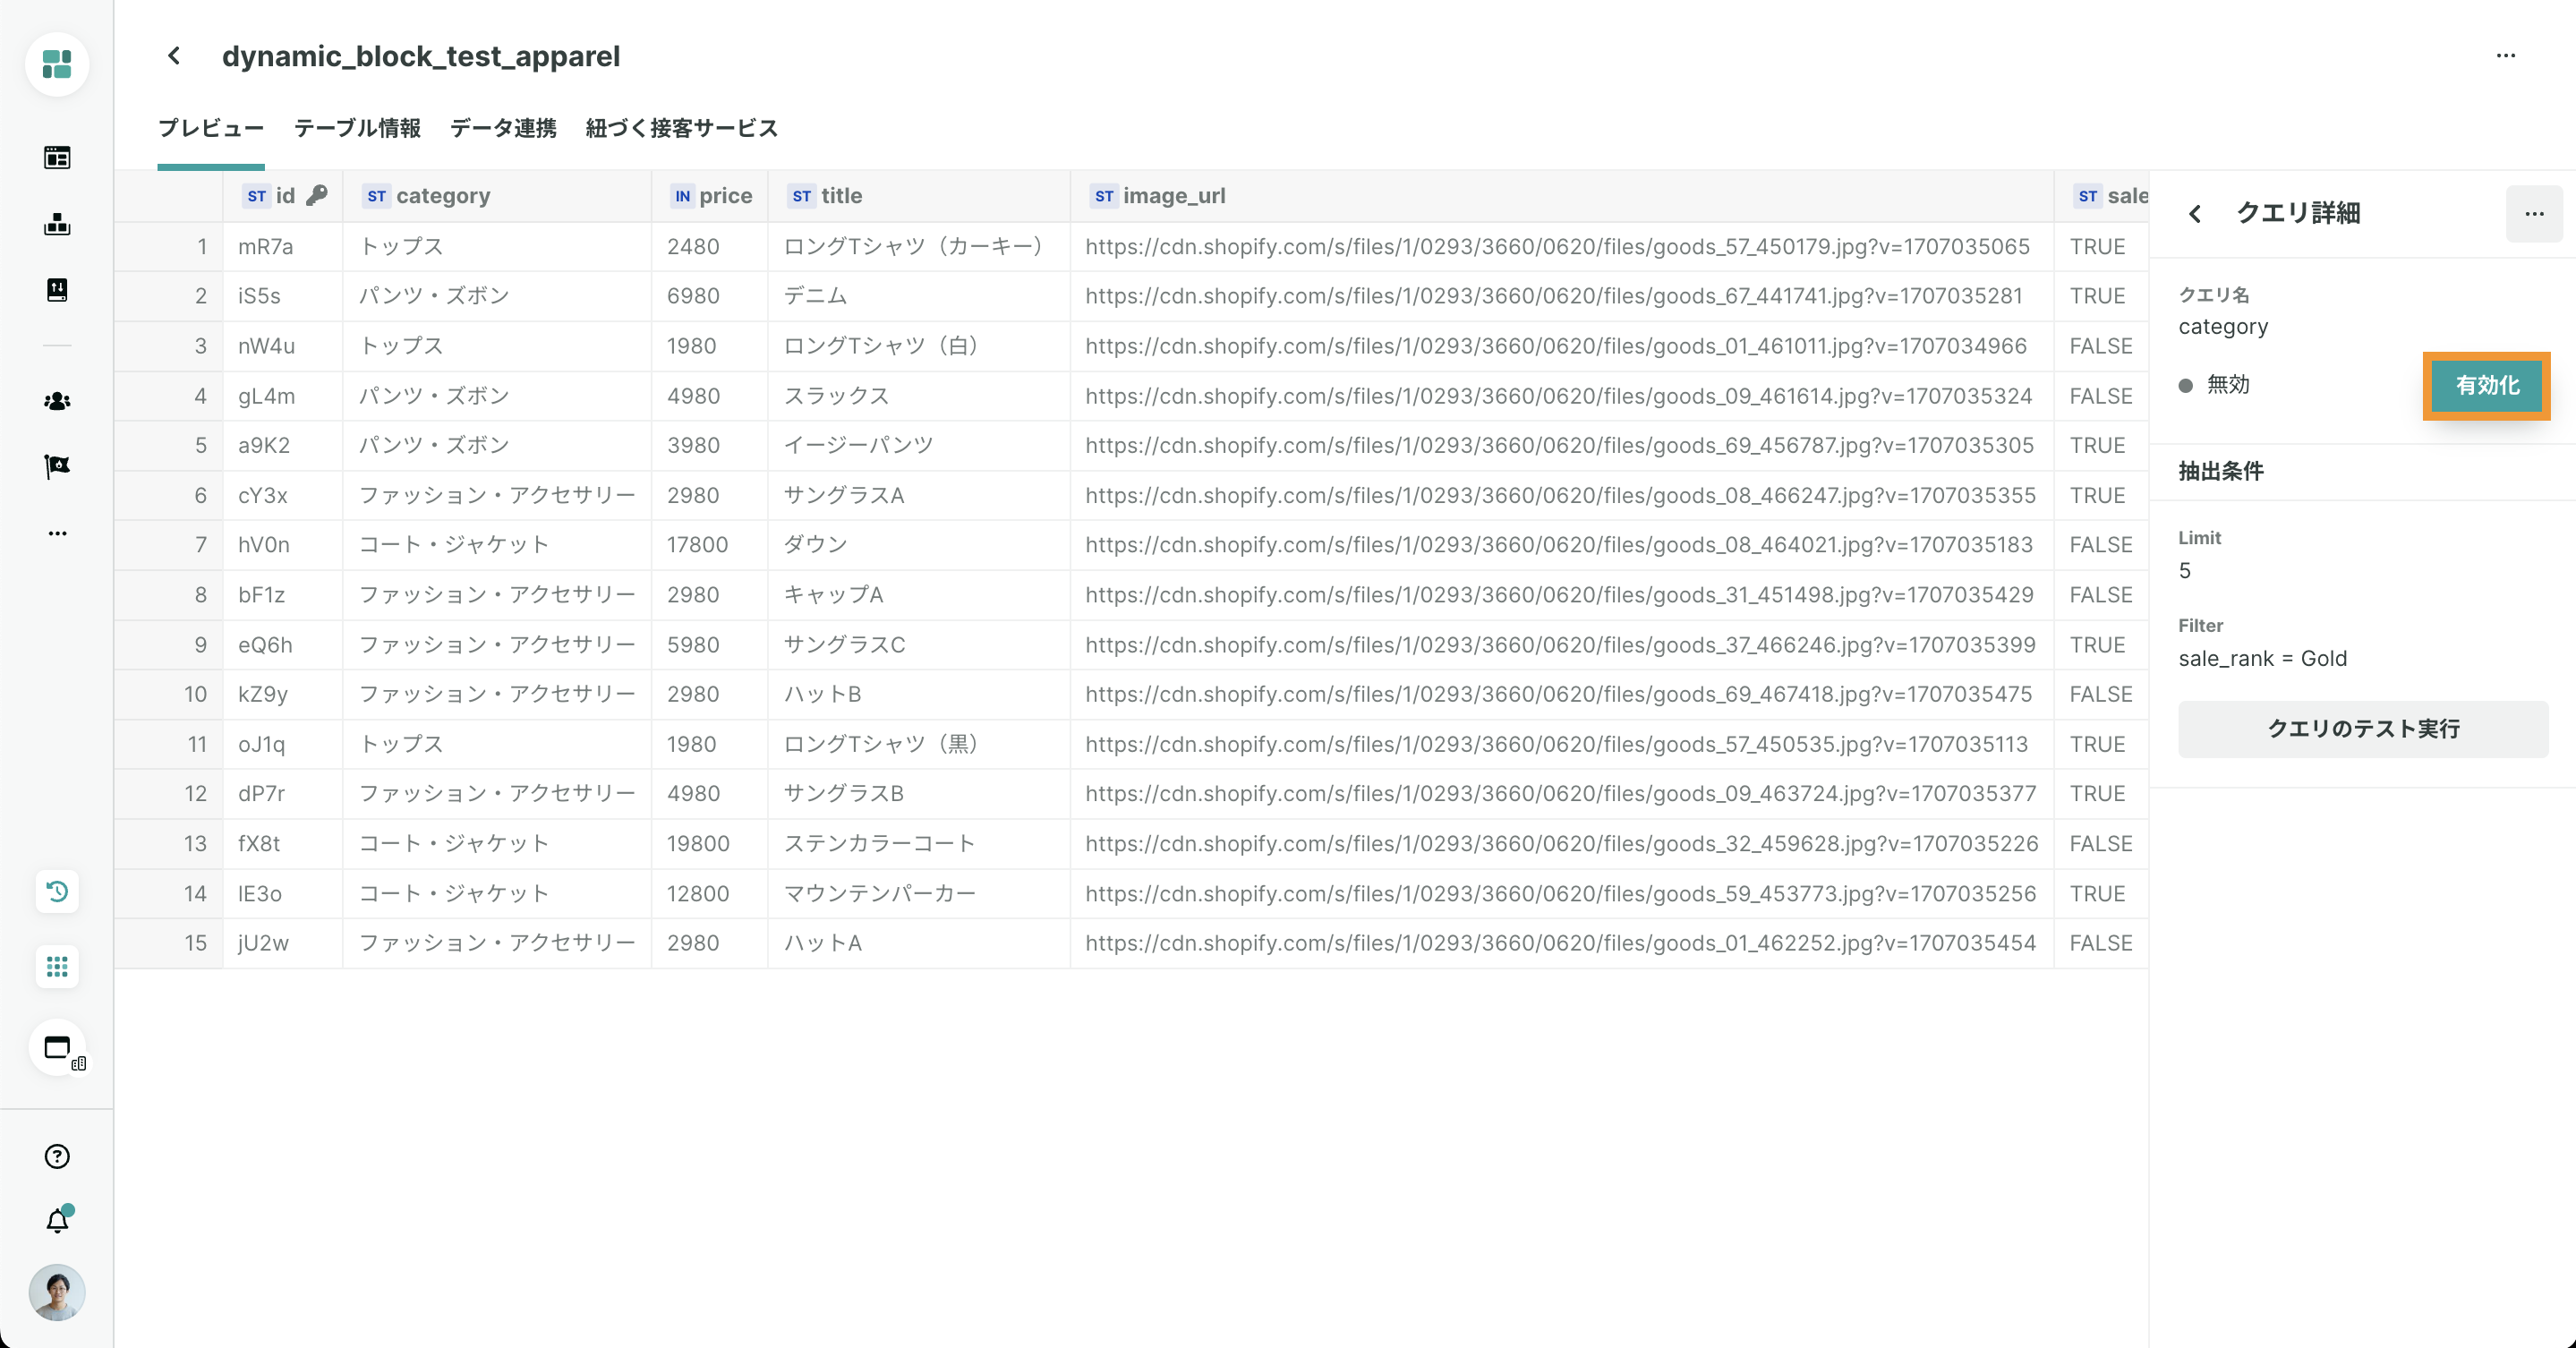The height and width of the screenshot is (1348, 2576).
Task: Click the category column header
Action: pos(442,196)
